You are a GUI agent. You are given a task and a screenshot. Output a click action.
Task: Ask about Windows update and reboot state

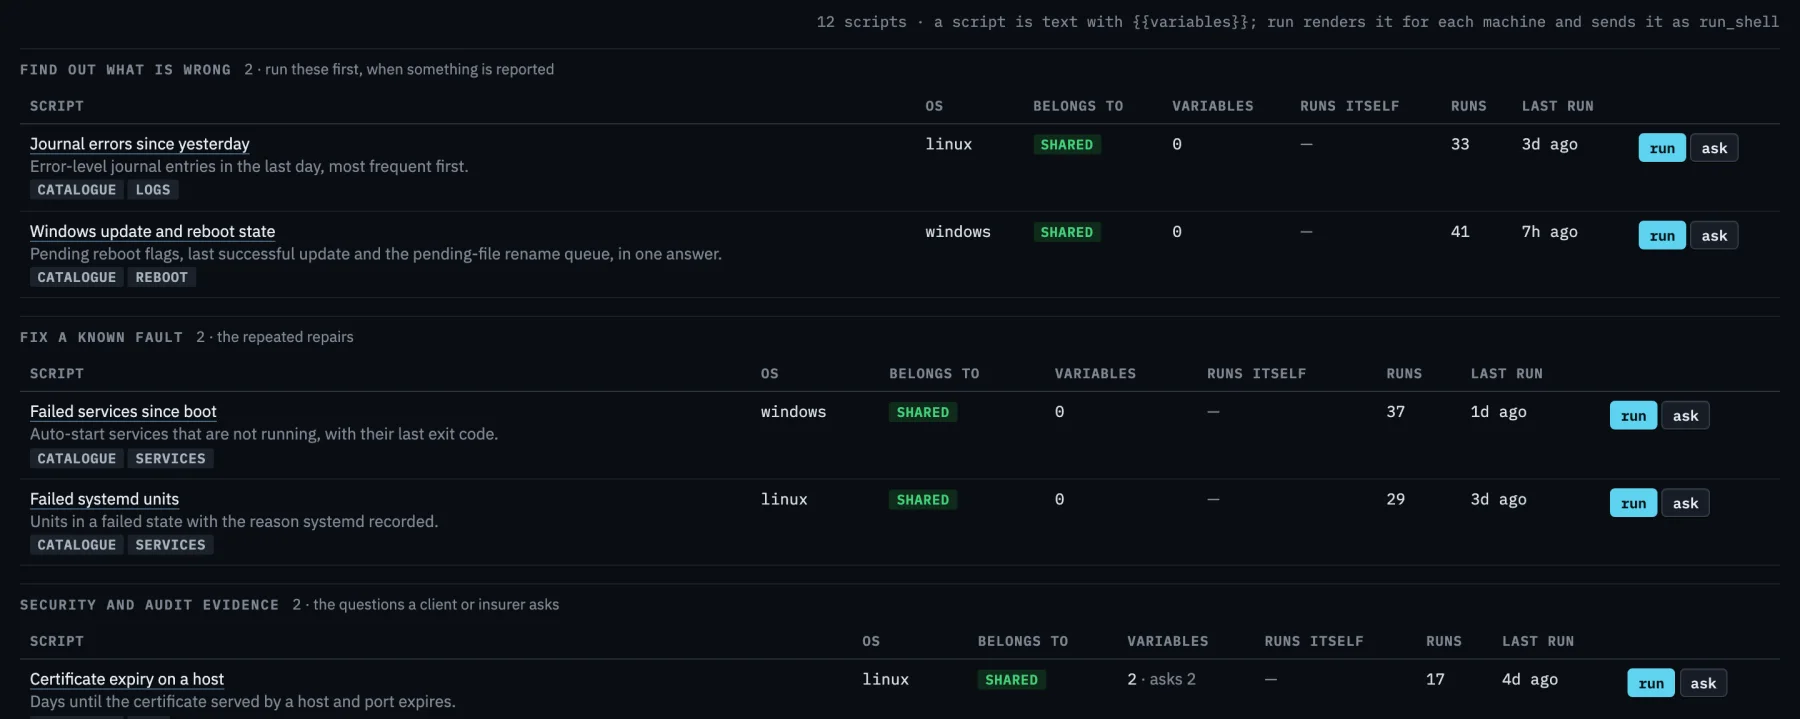coord(1714,235)
